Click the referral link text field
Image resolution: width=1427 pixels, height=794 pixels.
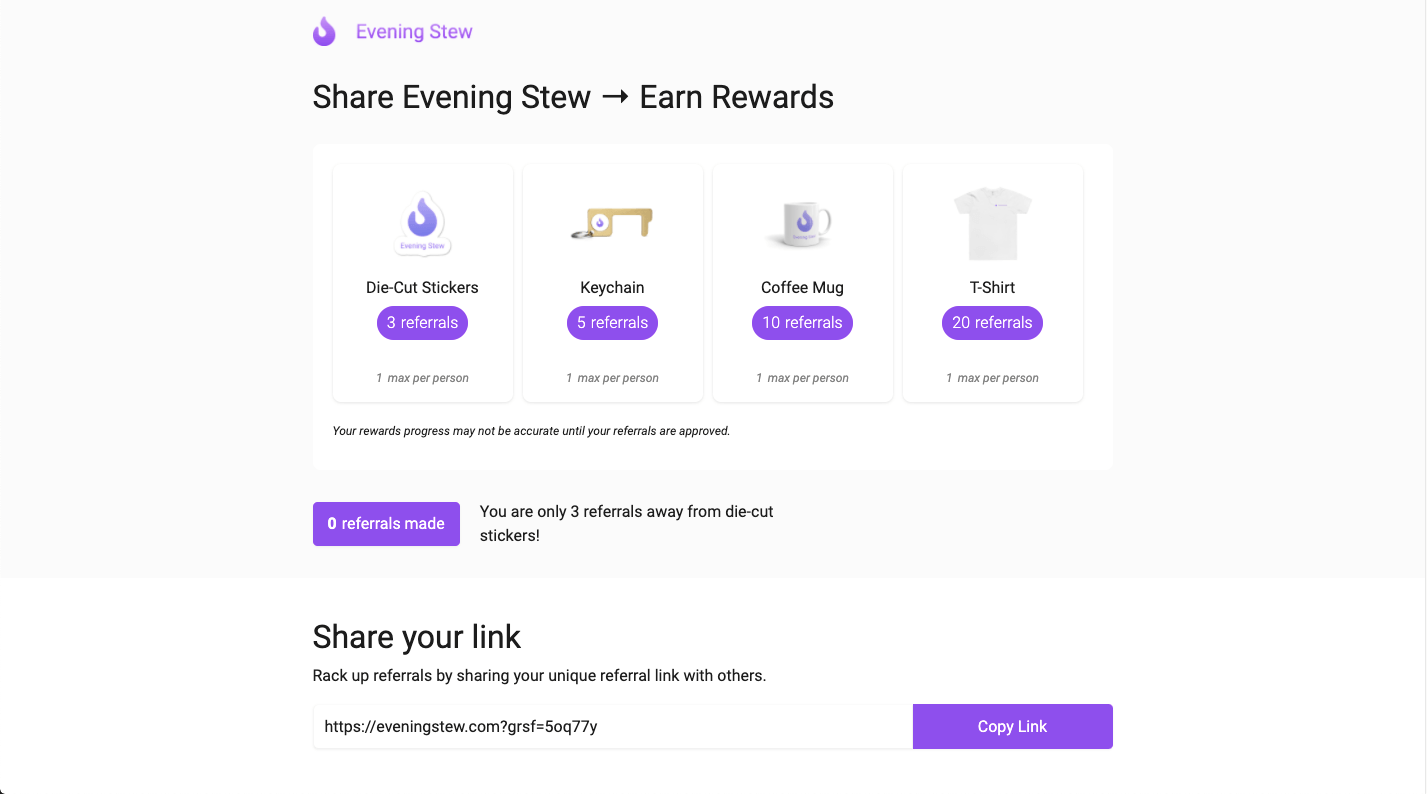[x=612, y=727]
